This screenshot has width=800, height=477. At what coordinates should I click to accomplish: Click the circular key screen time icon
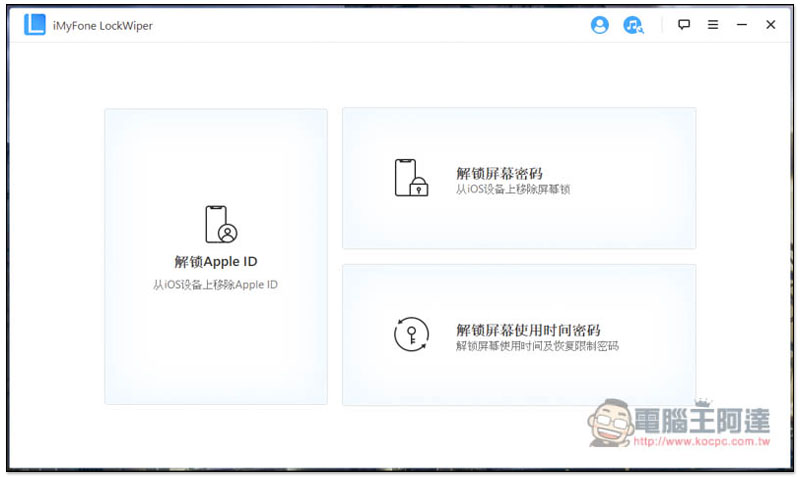tap(411, 334)
